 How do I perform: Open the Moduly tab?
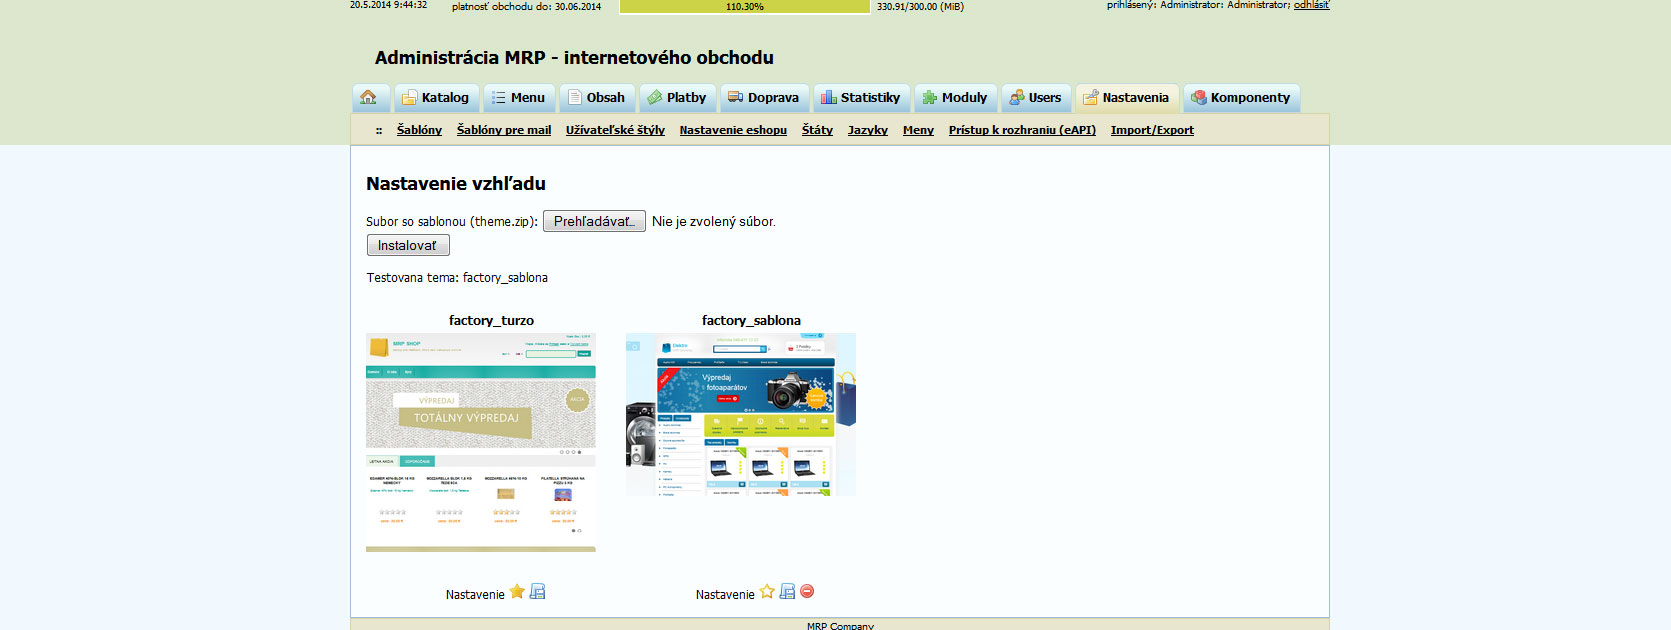point(955,98)
